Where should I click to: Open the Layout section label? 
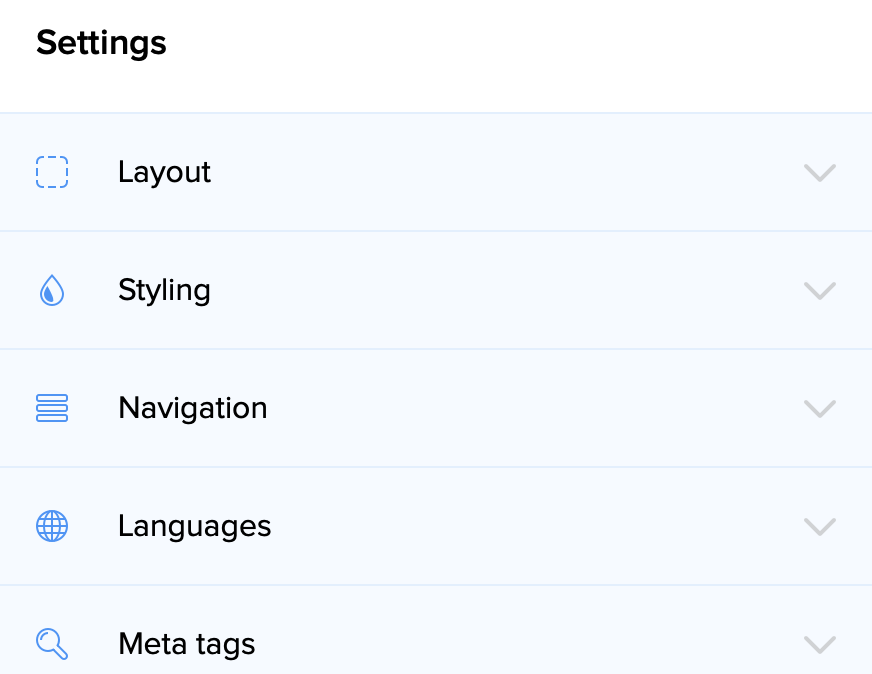(x=164, y=172)
